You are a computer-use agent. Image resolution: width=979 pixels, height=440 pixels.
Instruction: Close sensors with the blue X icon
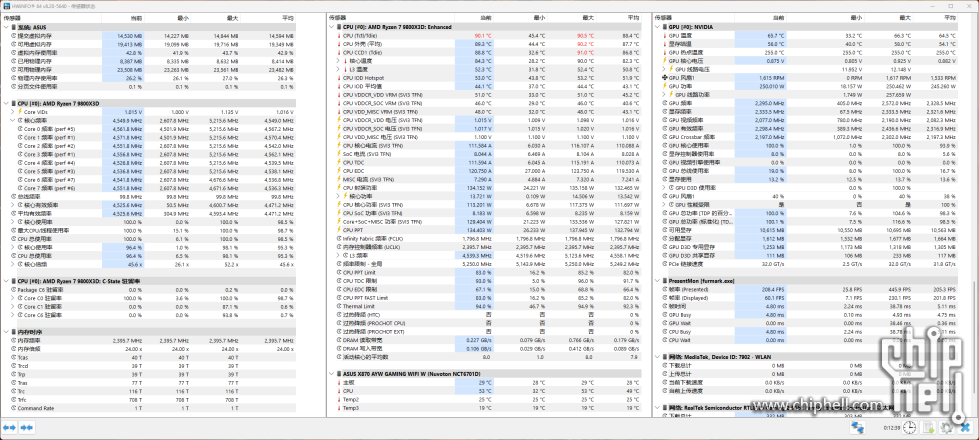click(x=966, y=428)
